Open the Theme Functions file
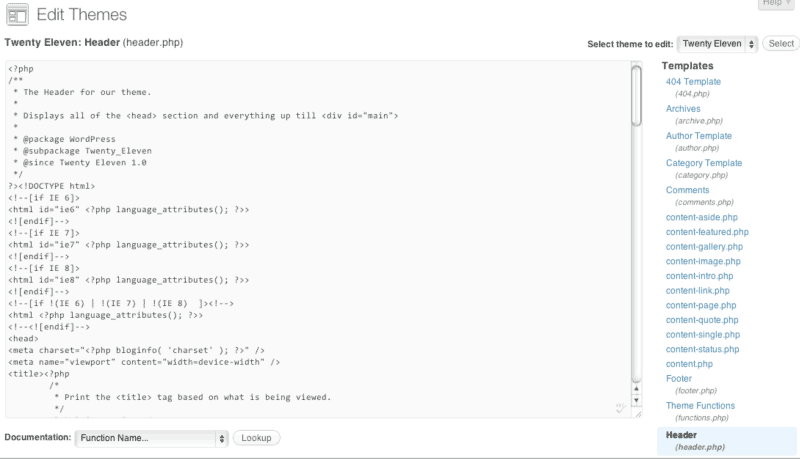 [x=700, y=406]
